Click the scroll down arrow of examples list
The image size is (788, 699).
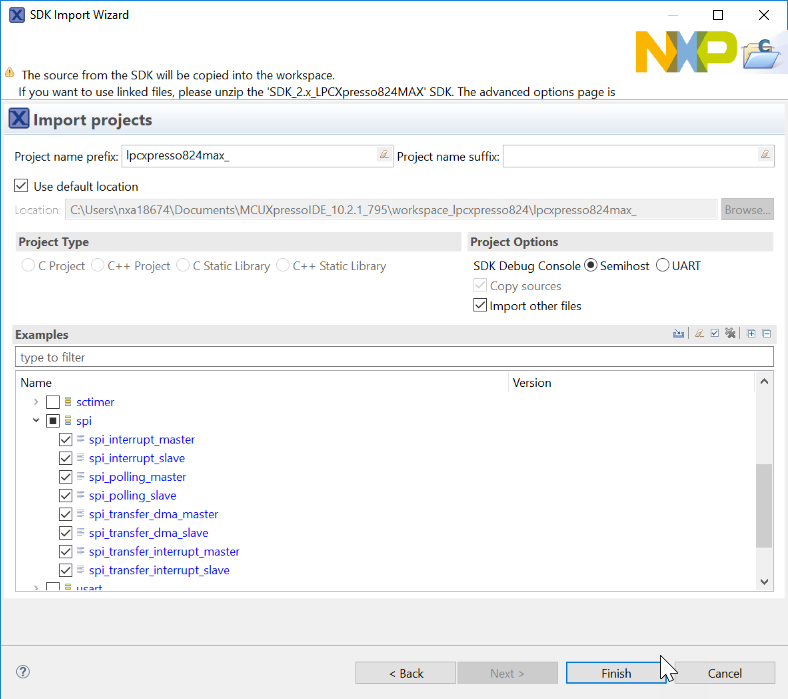tap(764, 582)
